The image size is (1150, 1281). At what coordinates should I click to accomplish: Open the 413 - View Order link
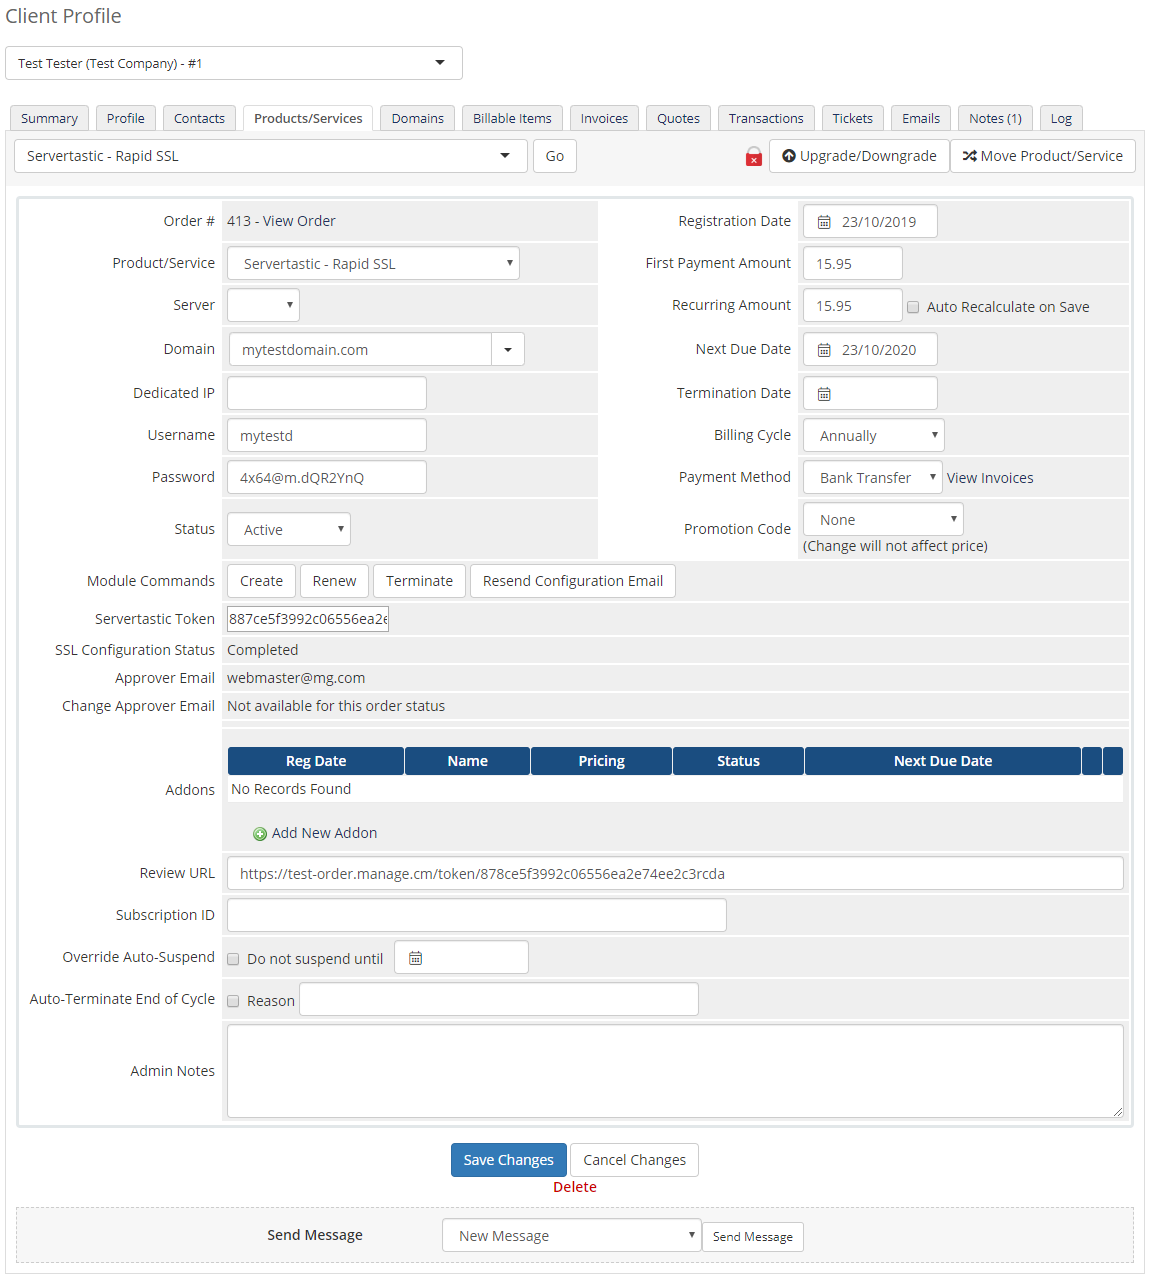281,221
